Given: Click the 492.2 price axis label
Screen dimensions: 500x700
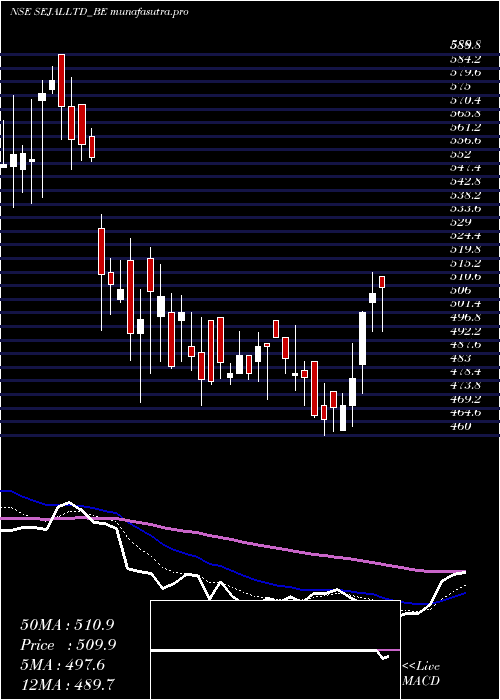Looking at the screenshot, I should click(466, 331).
